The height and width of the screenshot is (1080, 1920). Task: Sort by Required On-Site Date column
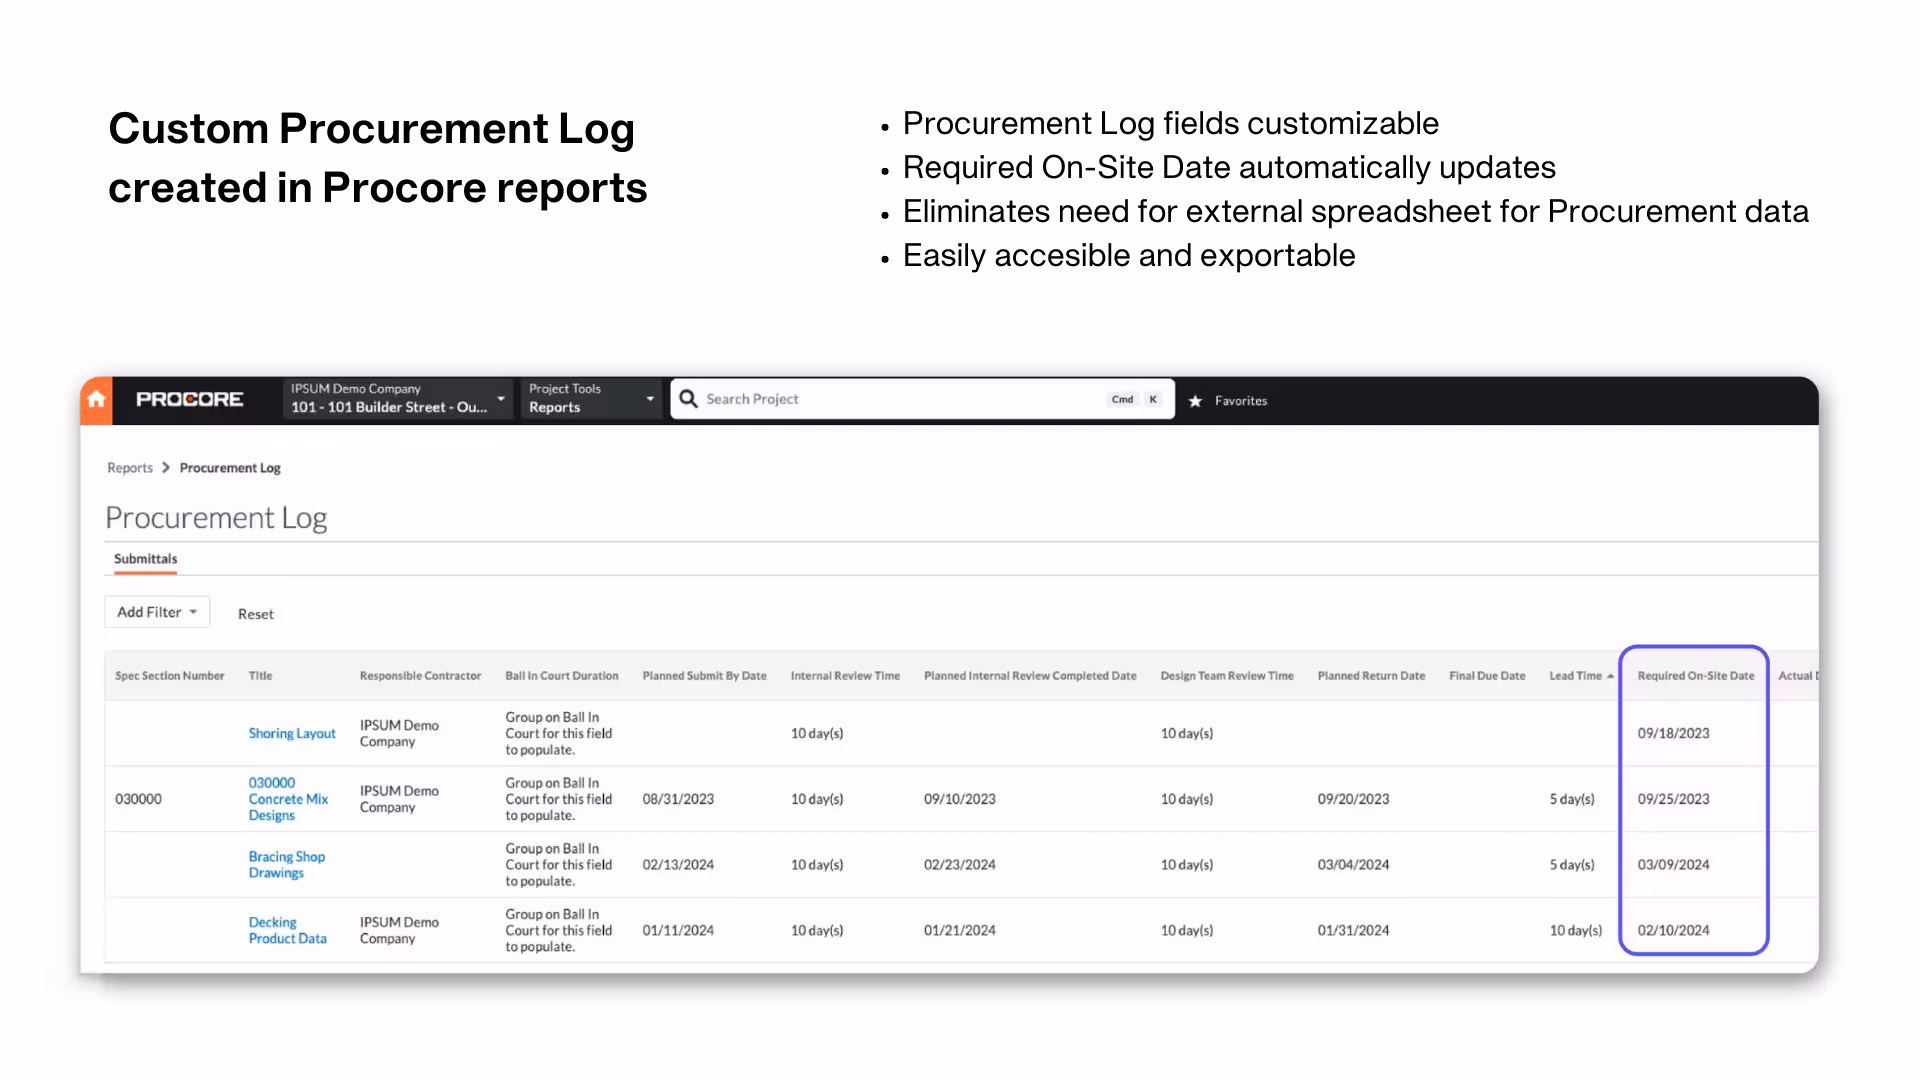pyautogui.click(x=1696, y=676)
